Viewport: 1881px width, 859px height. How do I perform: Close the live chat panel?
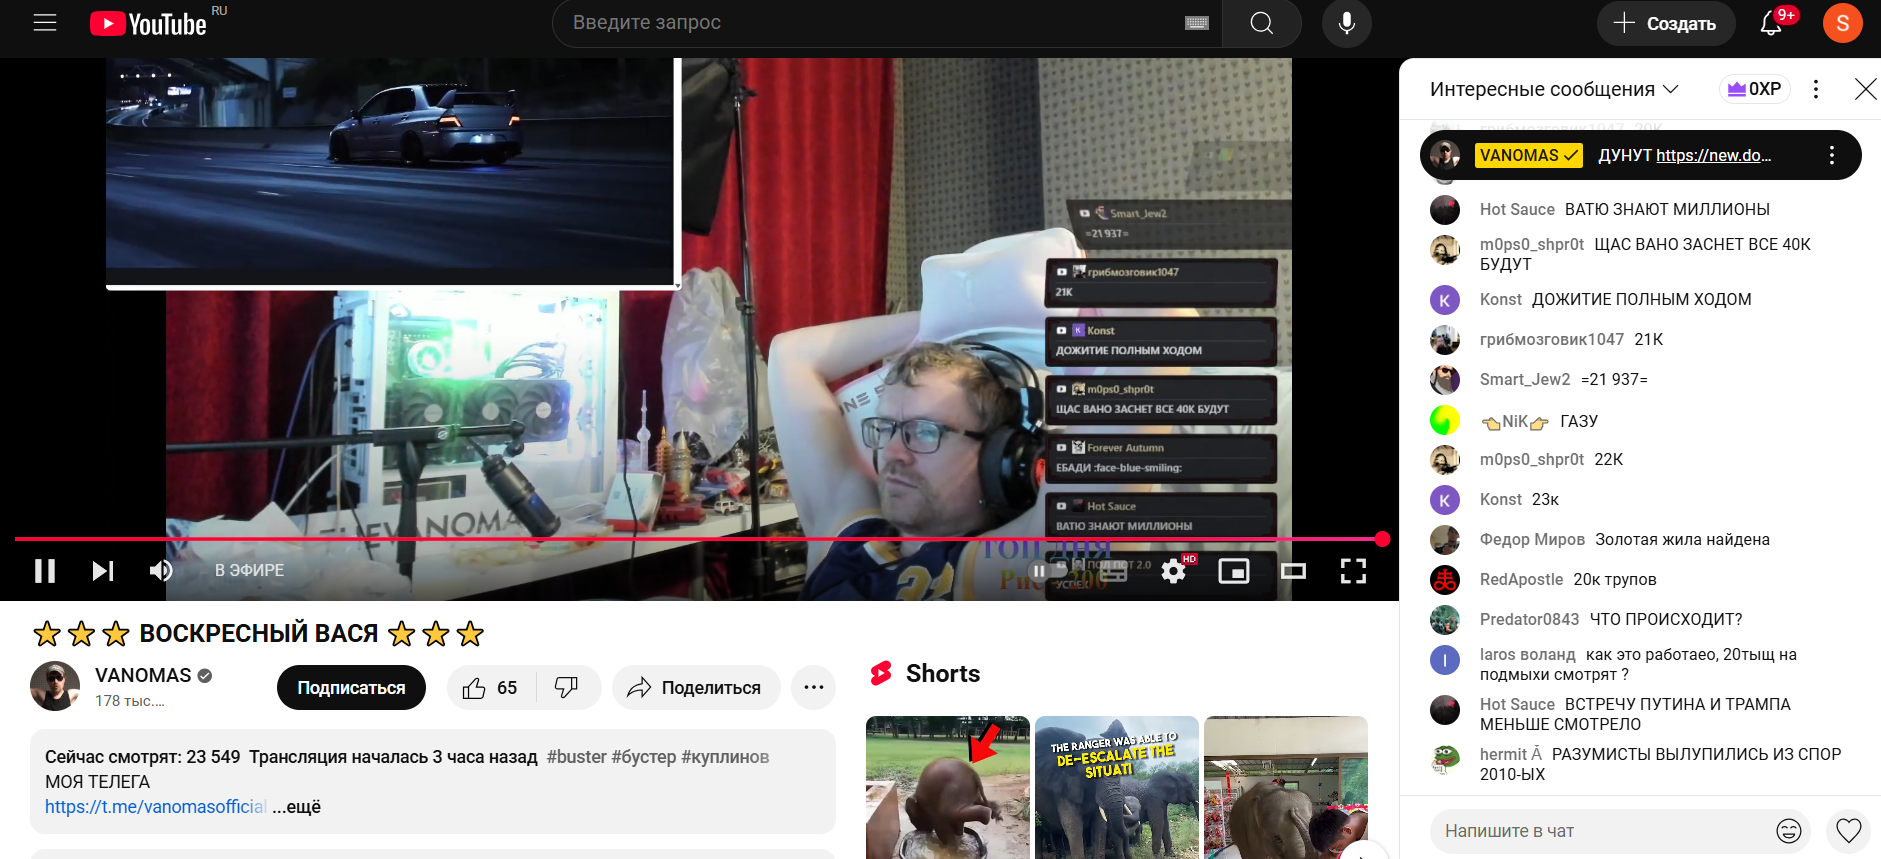point(1865,89)
